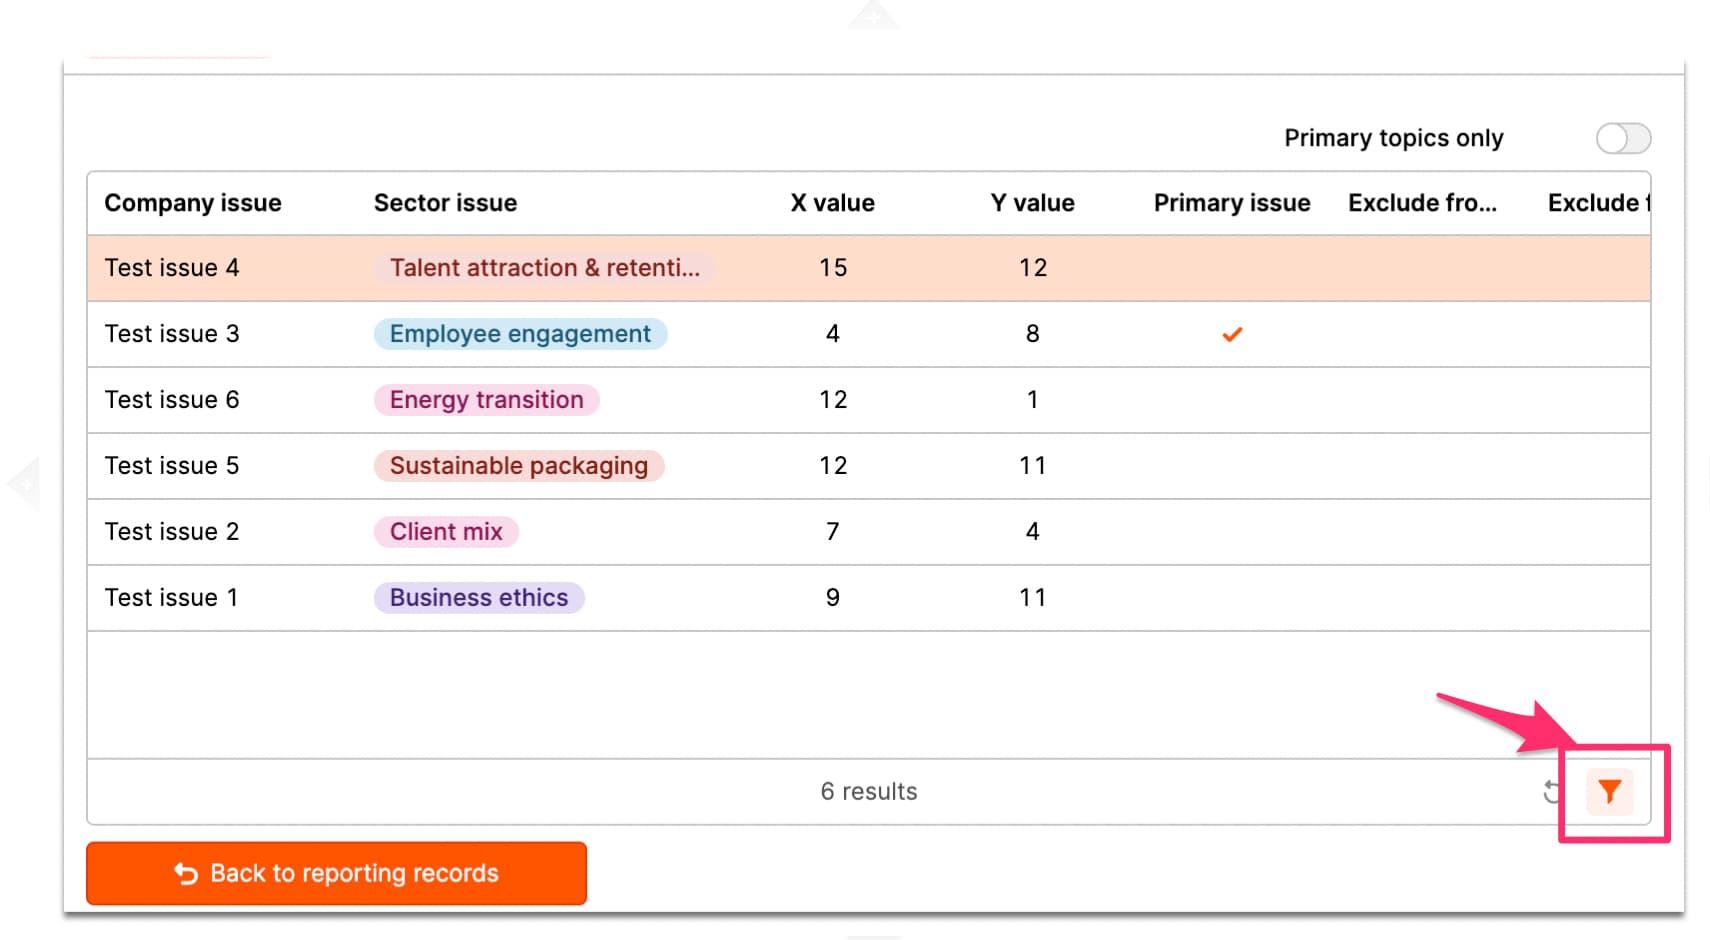Screen dimensions: 1710x940
Task: Select the Test issue 4 row
Action: pos(172,268)
